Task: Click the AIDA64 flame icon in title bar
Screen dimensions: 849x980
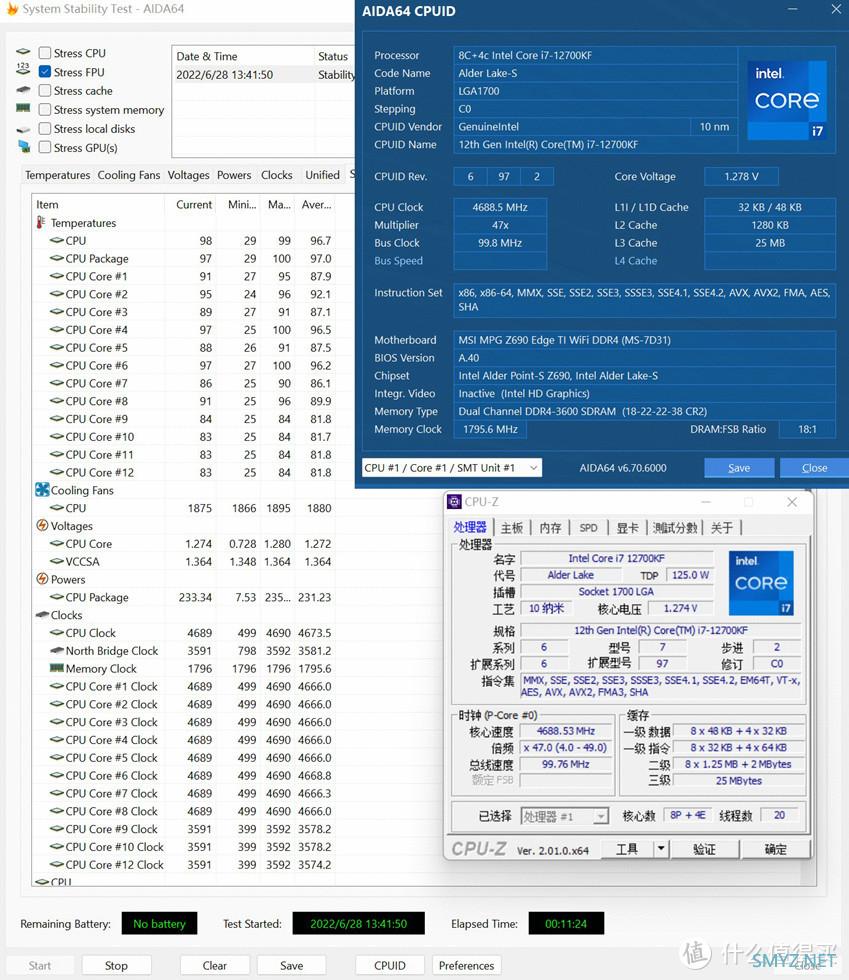Action: tap(12, 9)
